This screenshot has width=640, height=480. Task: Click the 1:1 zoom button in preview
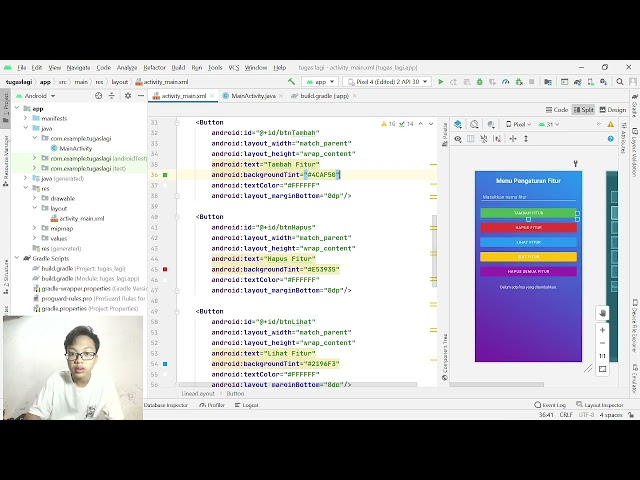[602, 356]
